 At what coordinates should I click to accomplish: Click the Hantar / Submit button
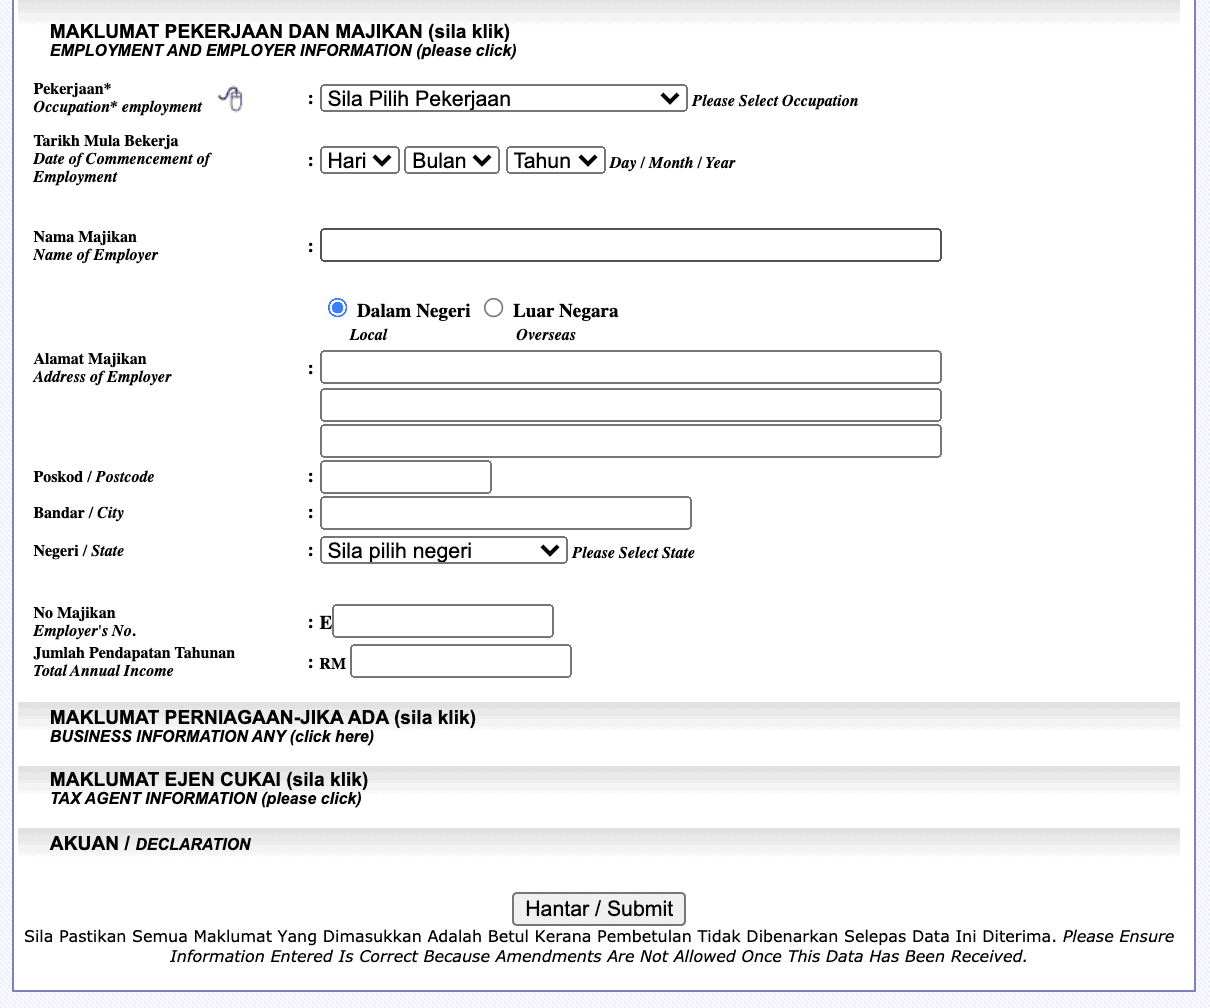point(599,909)
